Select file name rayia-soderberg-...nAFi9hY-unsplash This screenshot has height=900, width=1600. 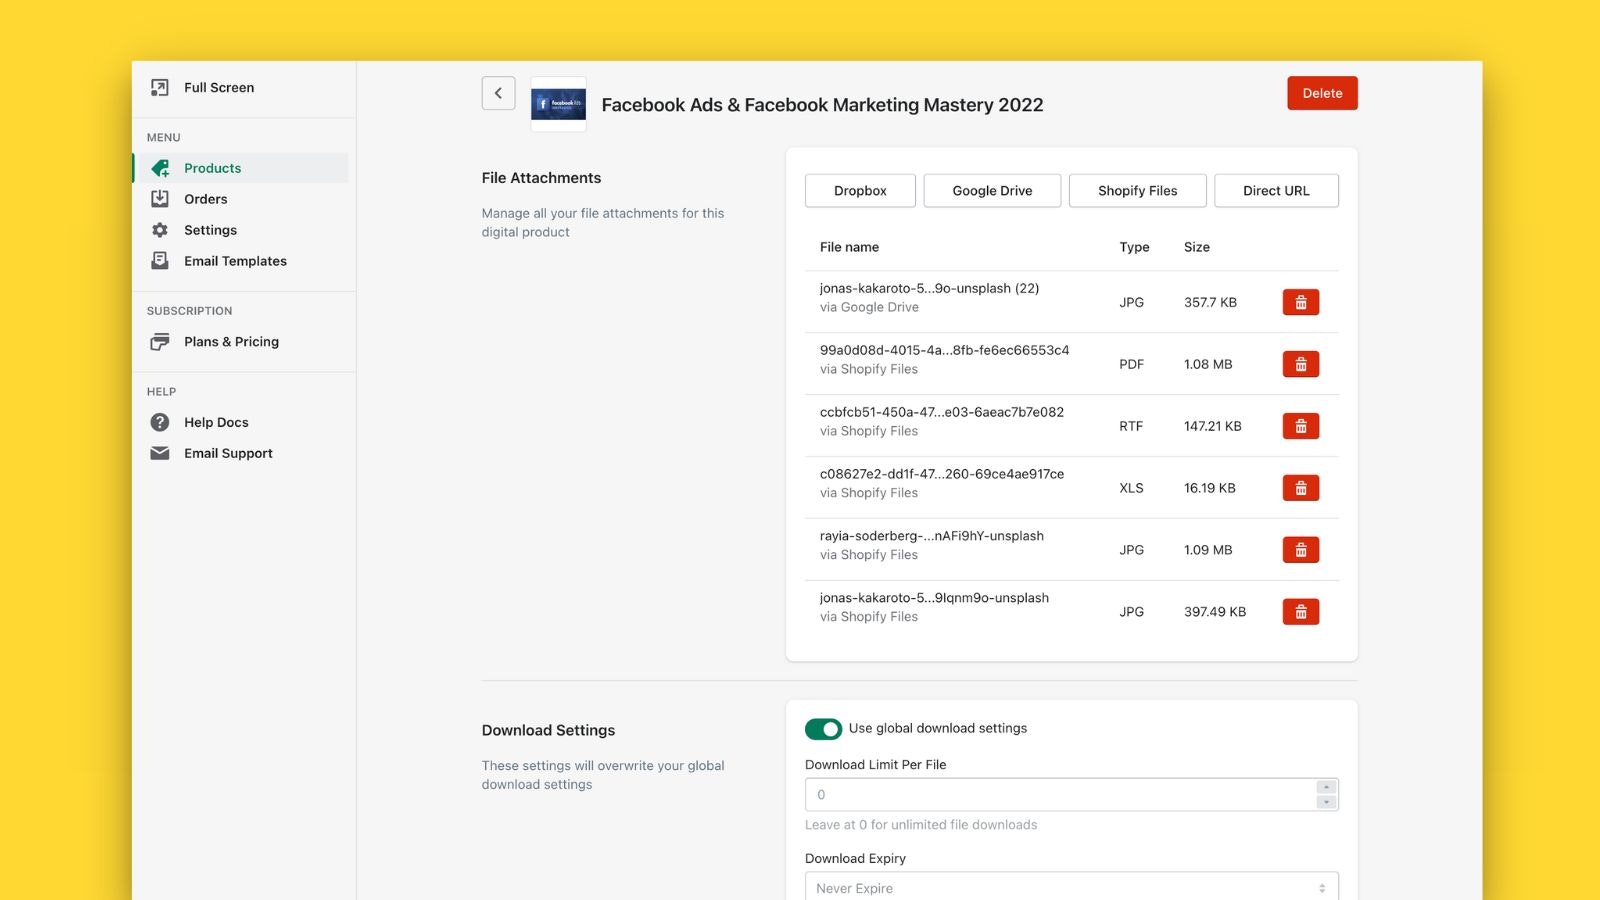932,536
